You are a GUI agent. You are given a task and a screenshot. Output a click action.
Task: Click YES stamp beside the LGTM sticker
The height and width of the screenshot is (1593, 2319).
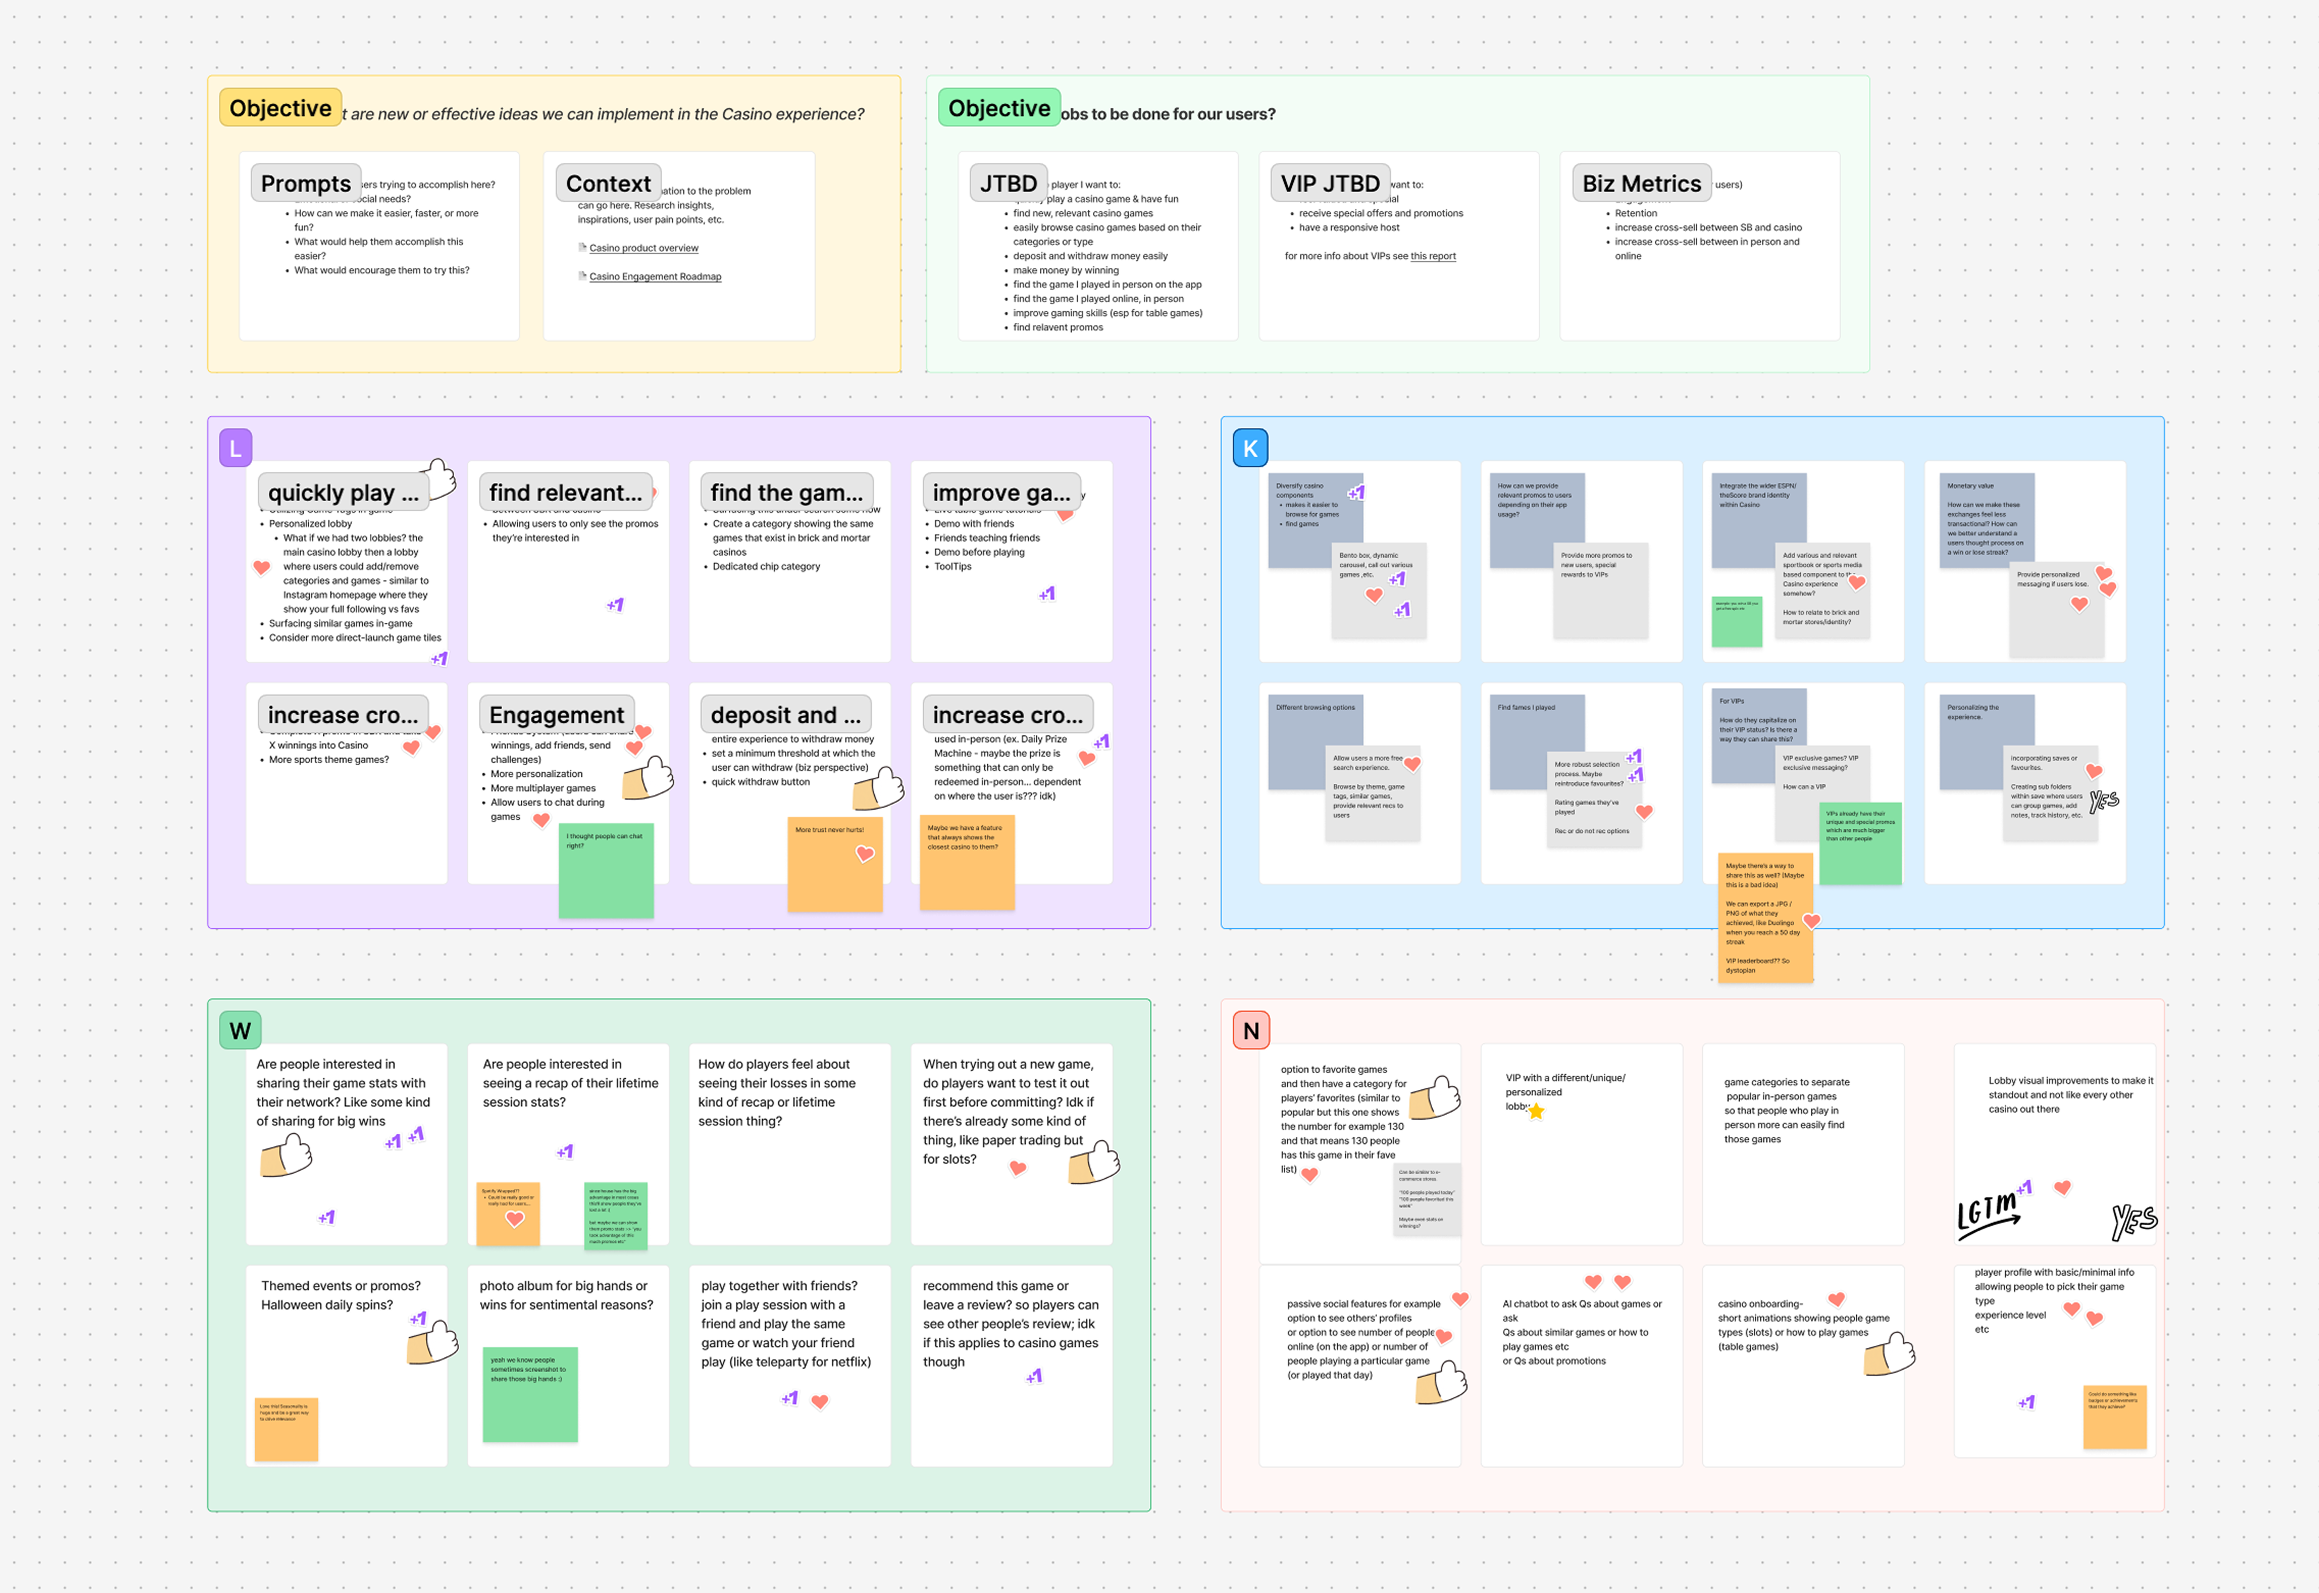point(2134,1222)
